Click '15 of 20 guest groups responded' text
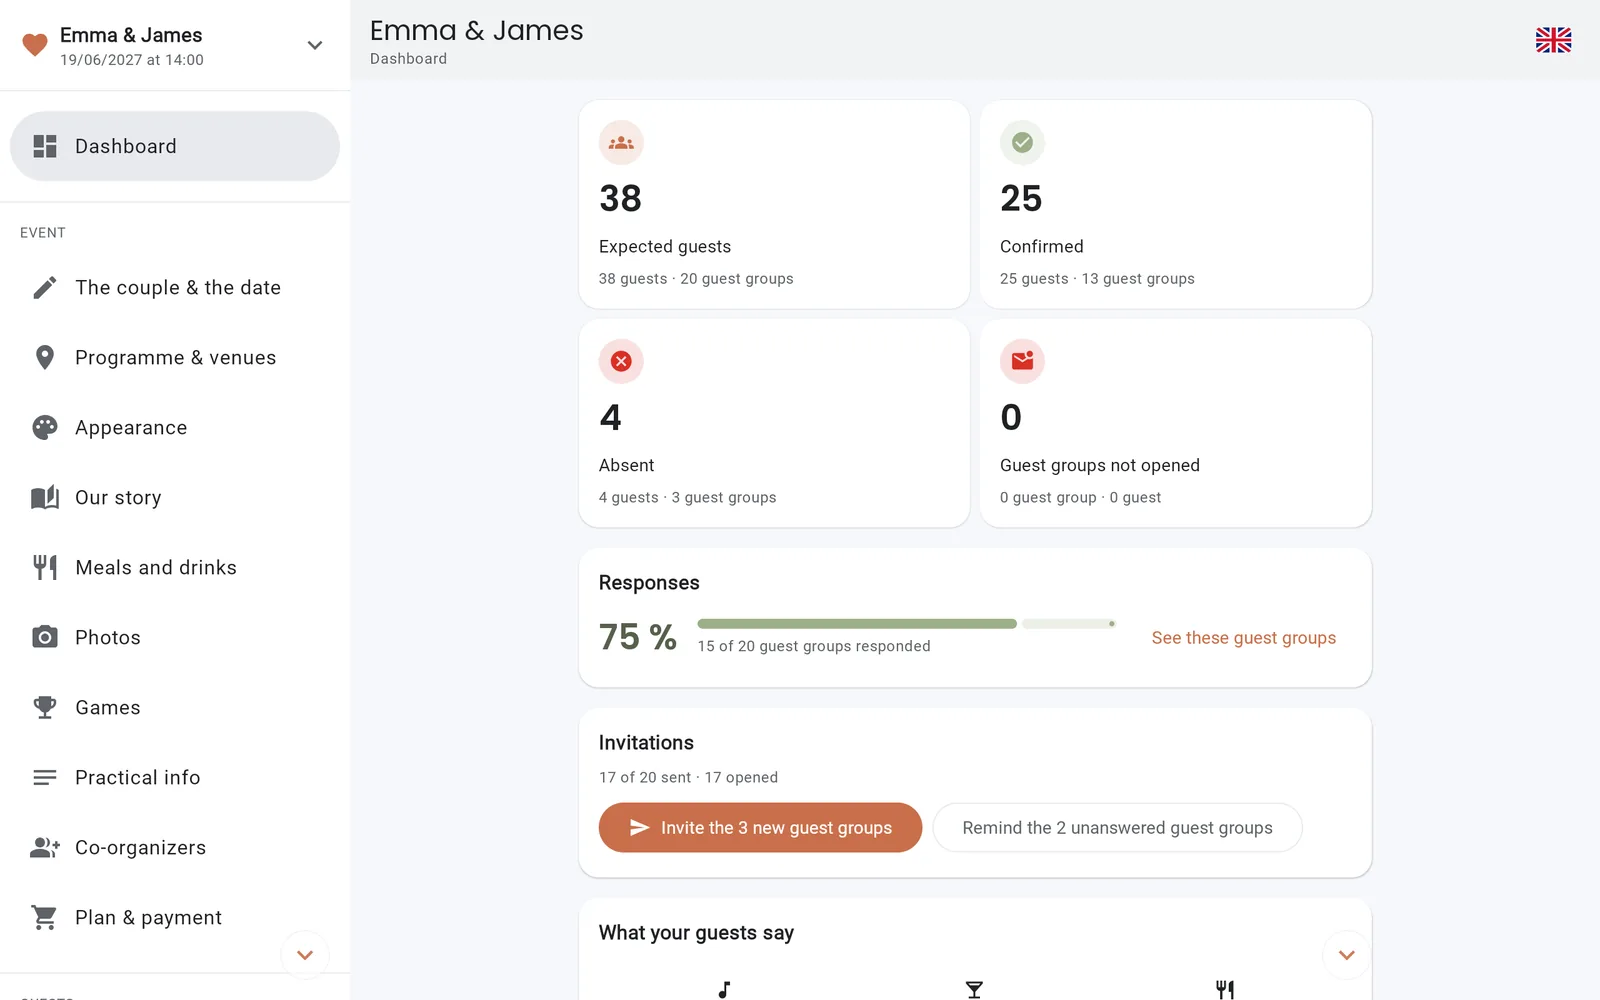This screenshot has height=1000, width=1600. pos(814,646)
